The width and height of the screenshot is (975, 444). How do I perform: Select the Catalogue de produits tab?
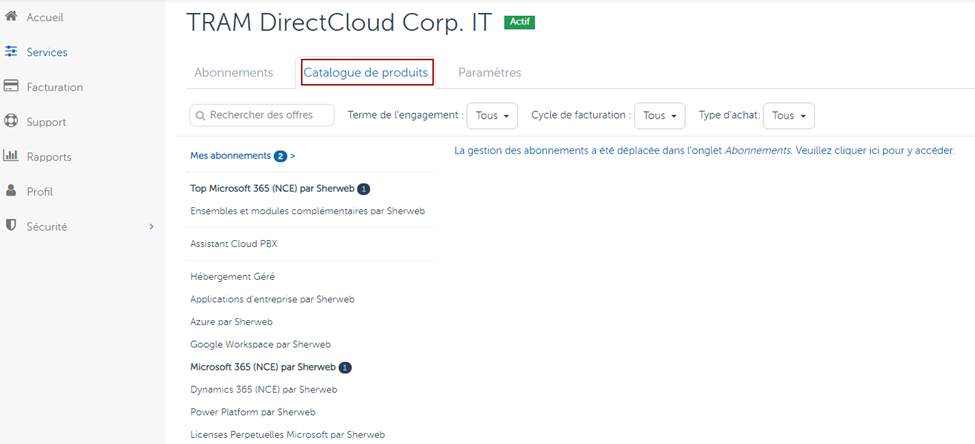coord(366,73)
